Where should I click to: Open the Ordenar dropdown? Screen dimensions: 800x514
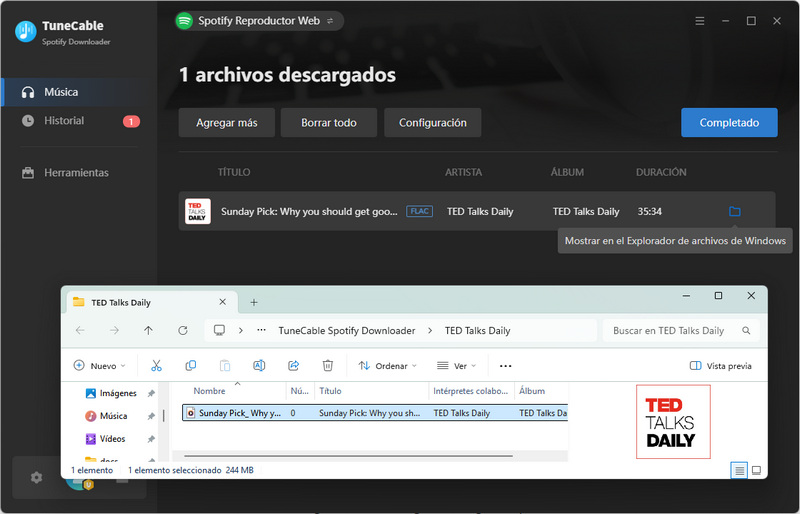click(388, 366)
